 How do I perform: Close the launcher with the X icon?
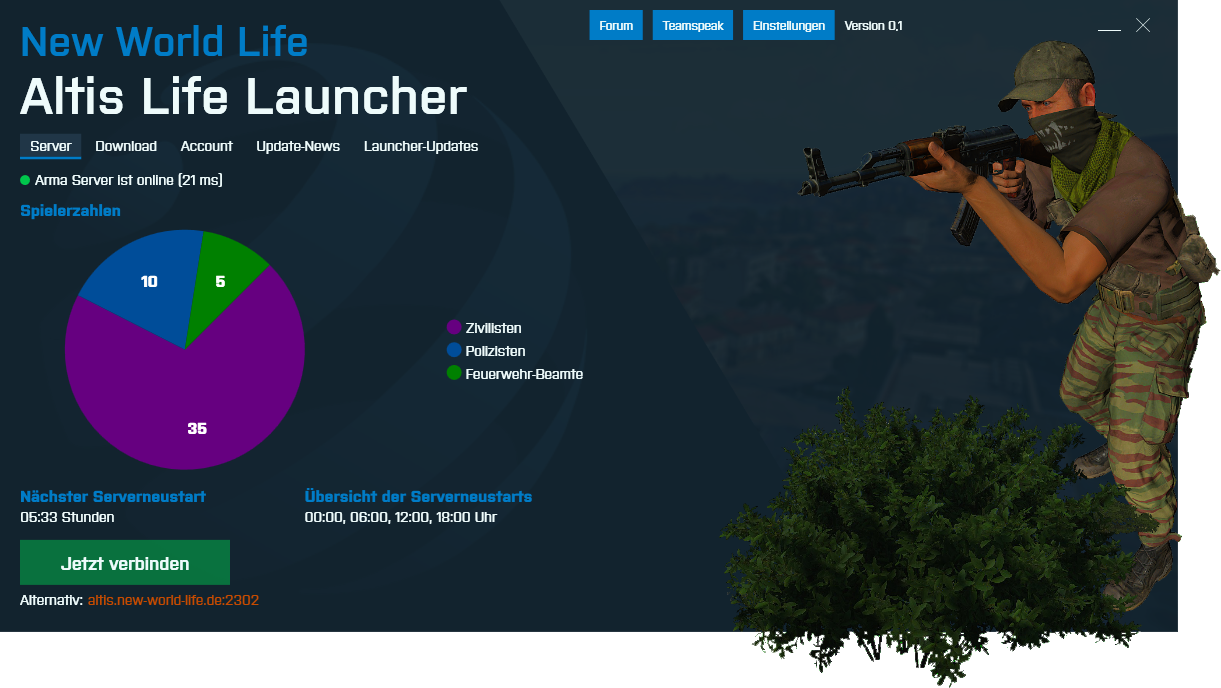coord(1143,25)
